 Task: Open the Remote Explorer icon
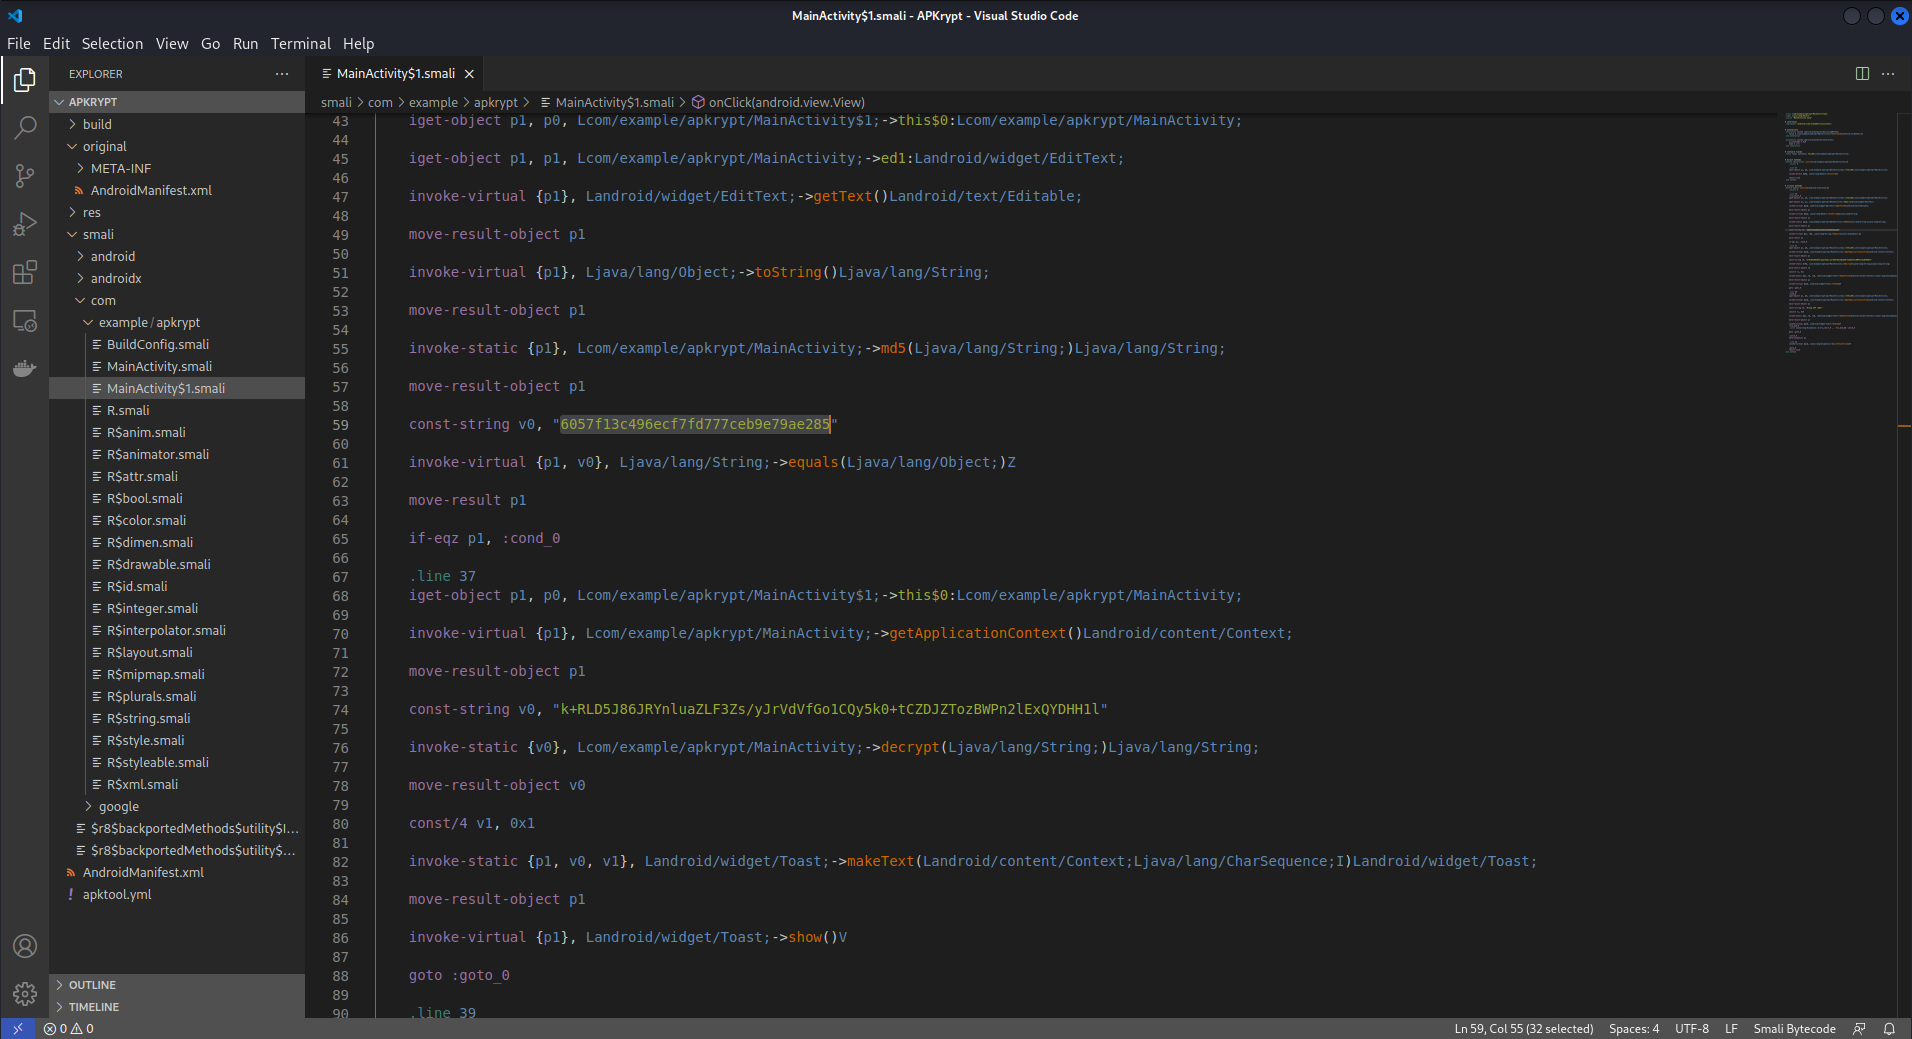click(25, 320)
